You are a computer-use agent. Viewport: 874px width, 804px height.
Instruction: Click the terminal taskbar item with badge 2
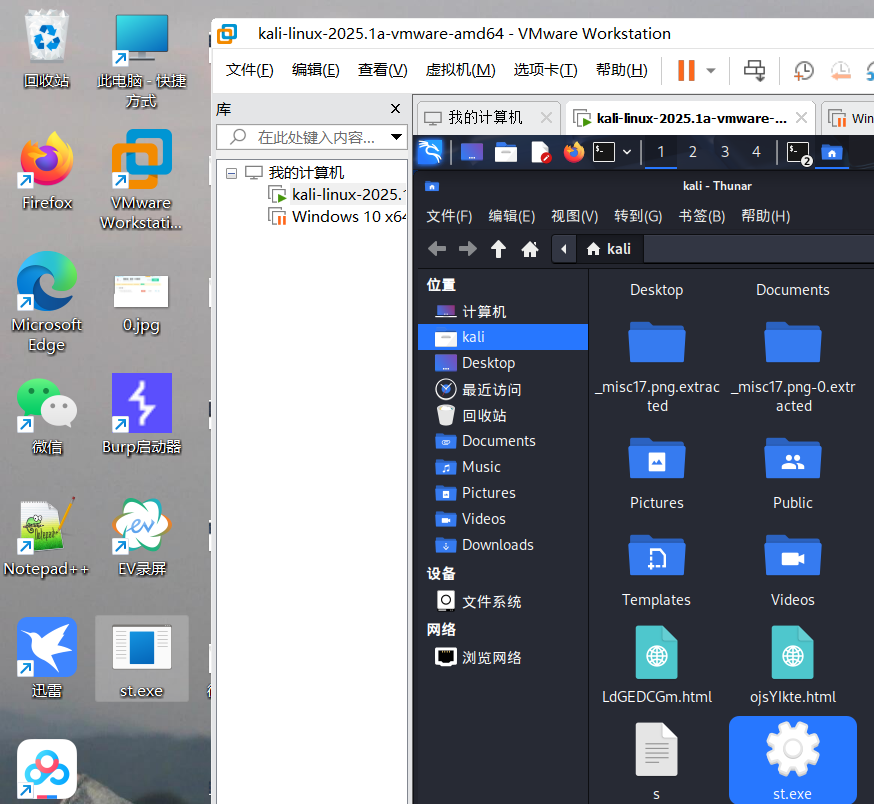[799, 153]
